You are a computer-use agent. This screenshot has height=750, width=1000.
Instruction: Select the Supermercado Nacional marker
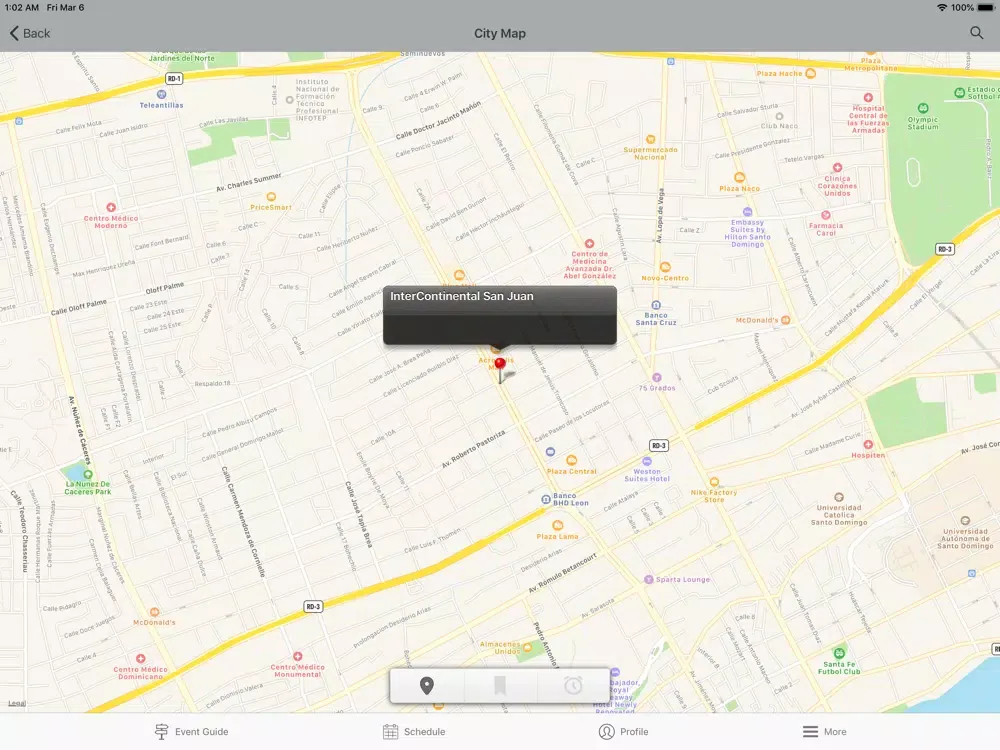[651, 139]
